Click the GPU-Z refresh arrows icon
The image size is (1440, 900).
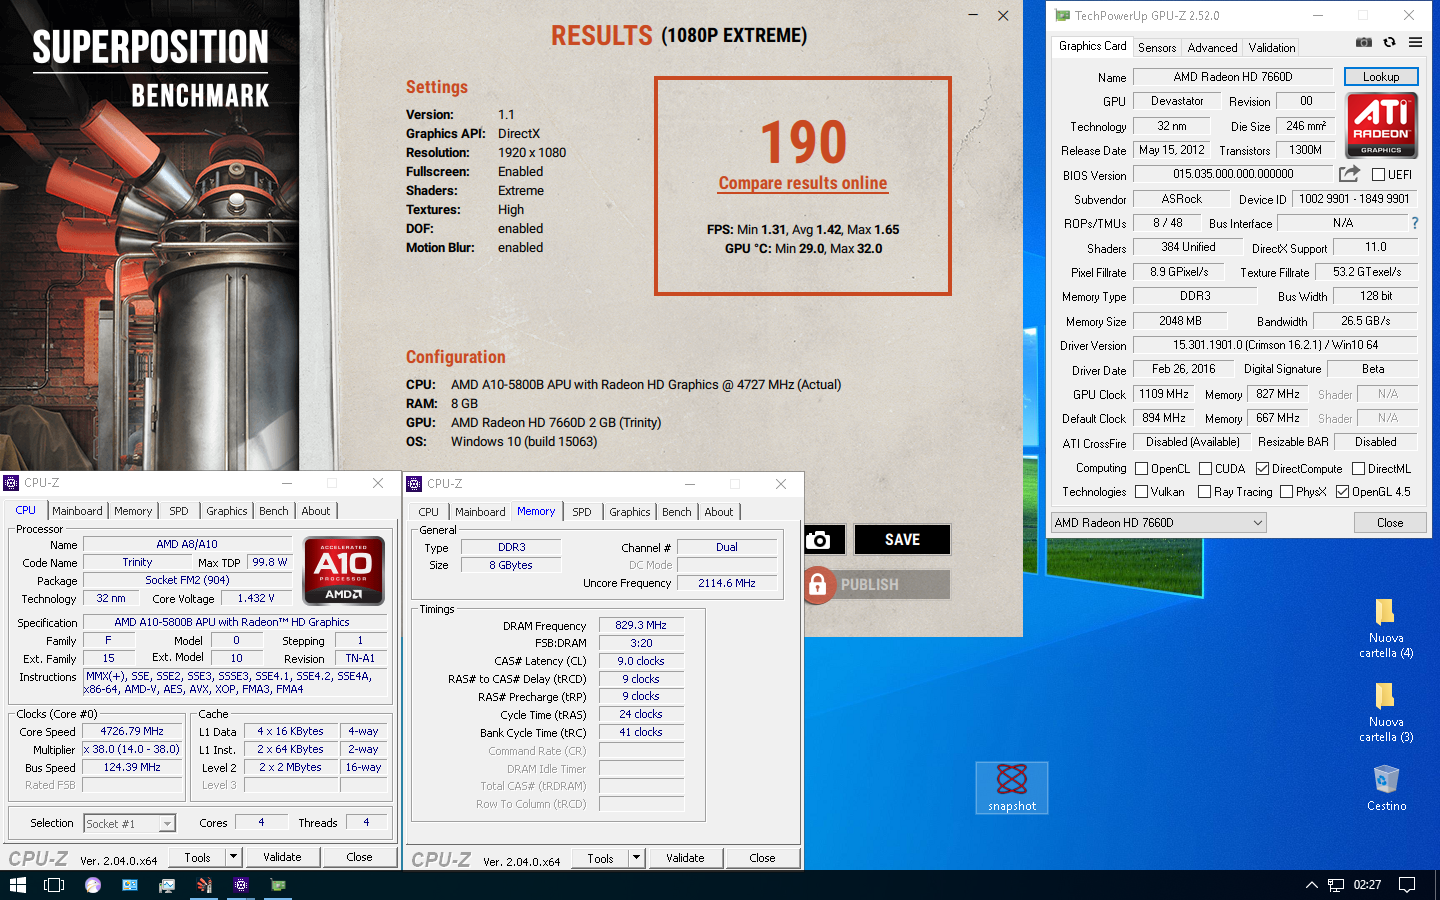pyautogui.click(x=1389, y=42)
